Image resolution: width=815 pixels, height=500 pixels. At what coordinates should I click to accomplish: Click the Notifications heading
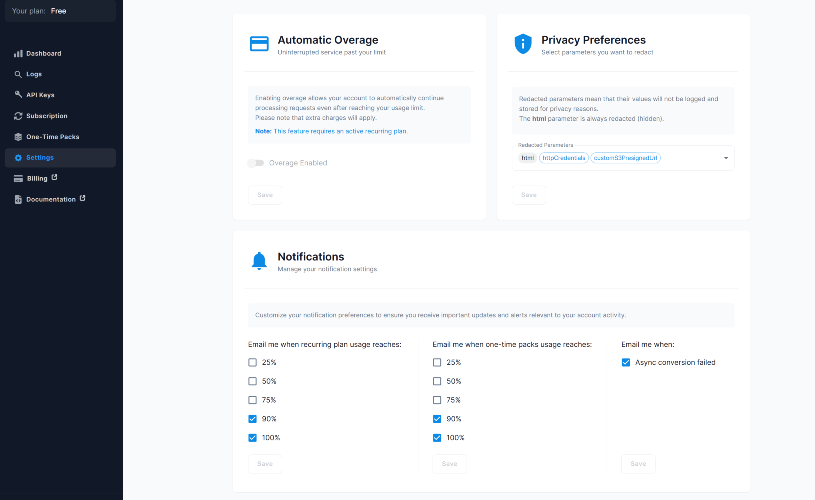coord(311,257)
